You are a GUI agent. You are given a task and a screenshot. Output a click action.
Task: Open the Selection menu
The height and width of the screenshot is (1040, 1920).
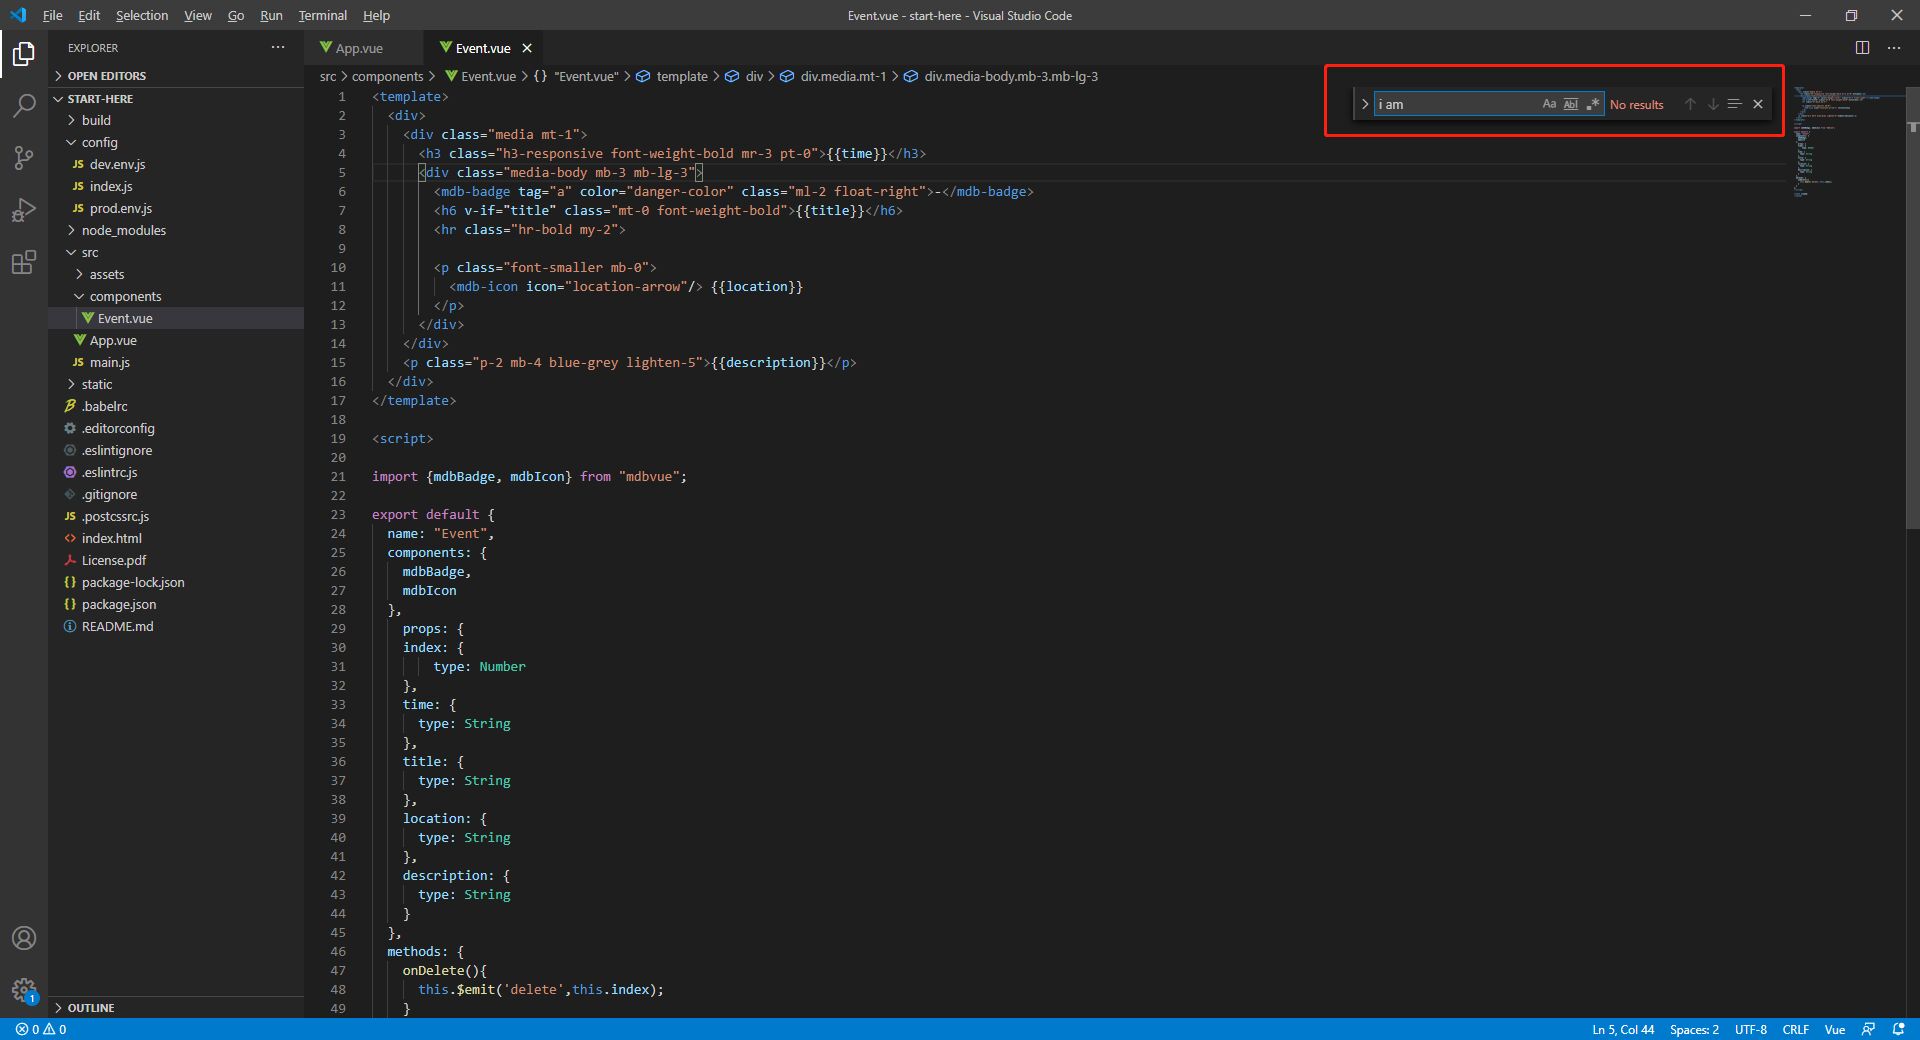pos(142,15)
